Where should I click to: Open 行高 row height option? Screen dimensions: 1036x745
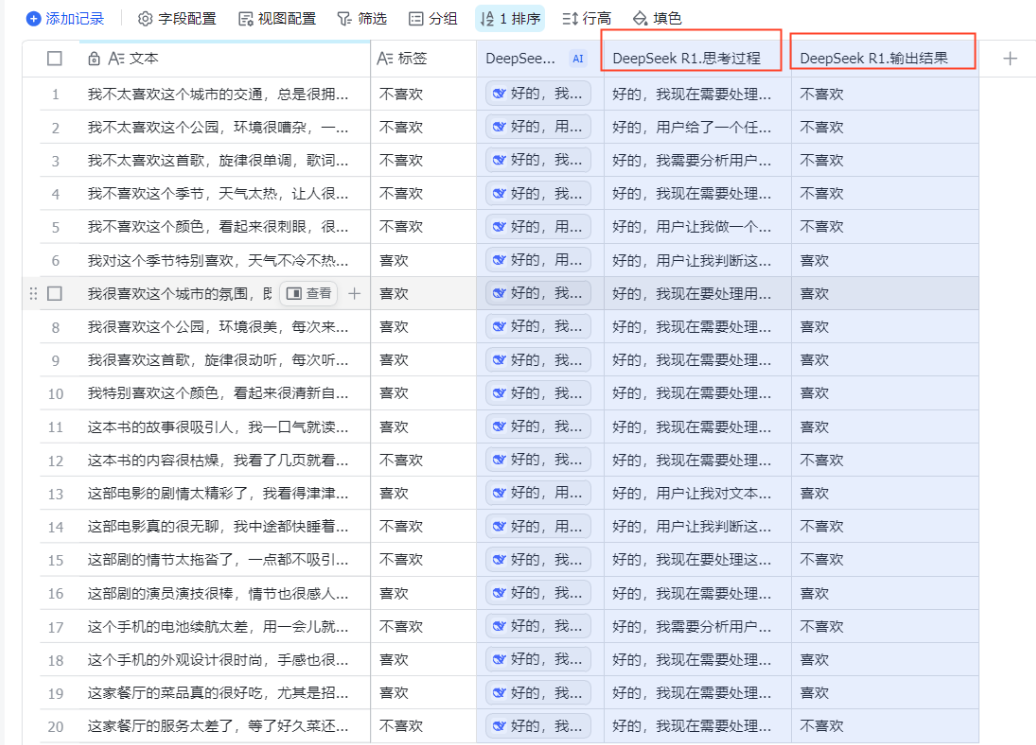point(587,18)
